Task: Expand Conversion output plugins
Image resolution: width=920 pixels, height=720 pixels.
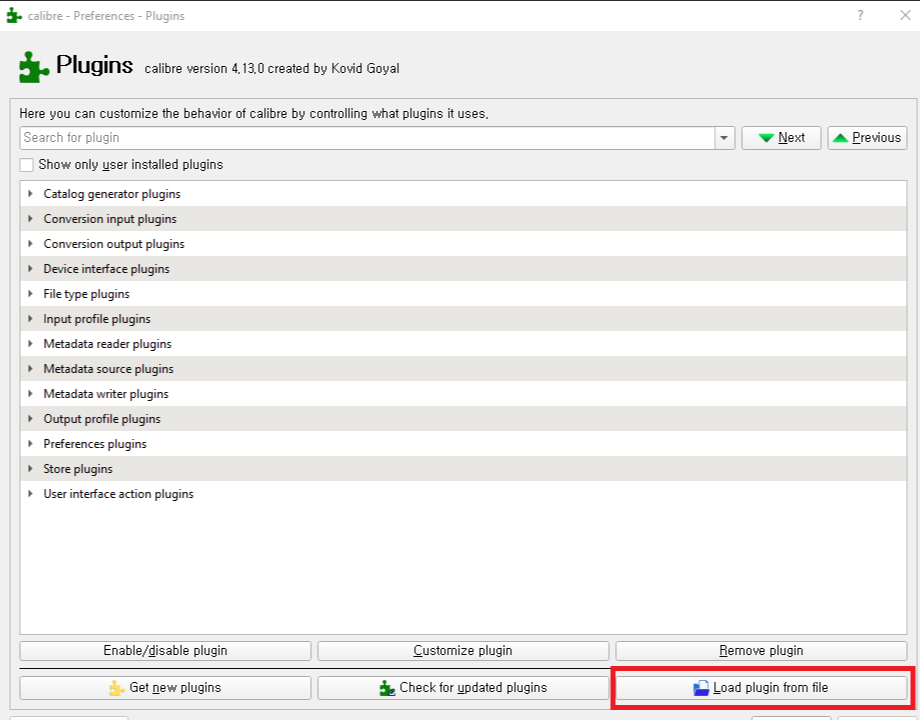Action: [30, 244]
